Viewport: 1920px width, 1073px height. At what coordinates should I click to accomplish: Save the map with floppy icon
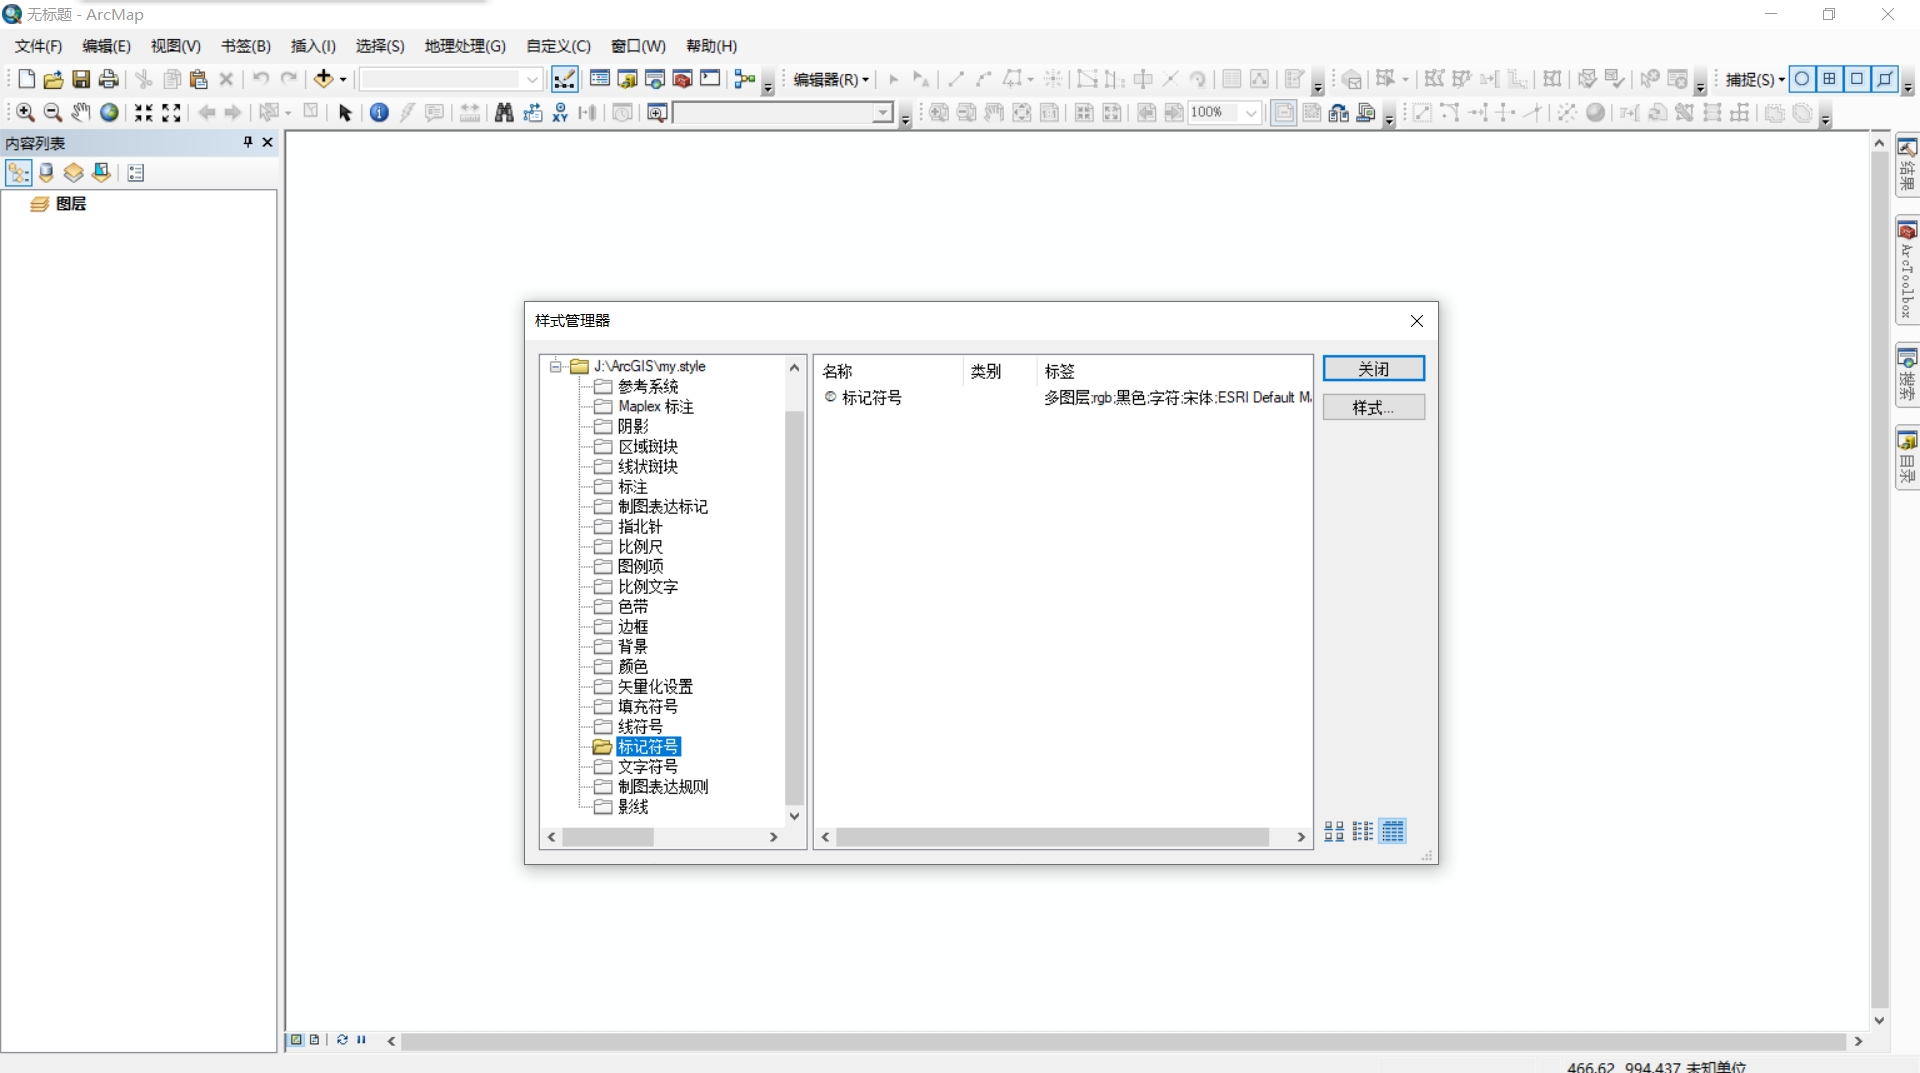(81, 79)
